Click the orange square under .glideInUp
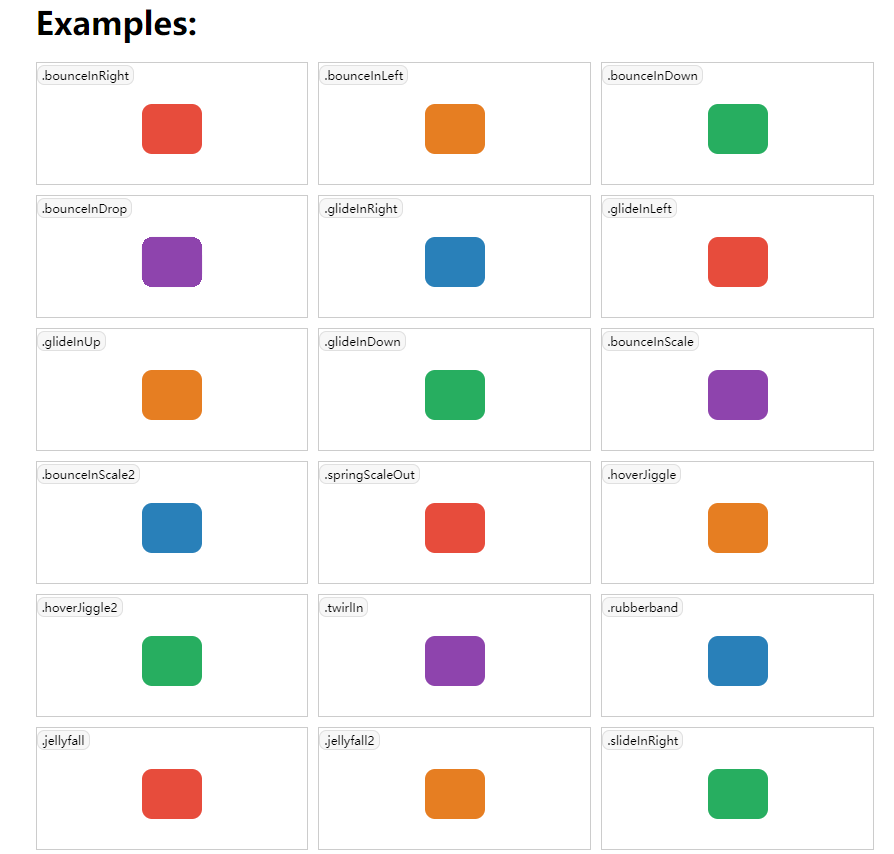The height and width of the screenshot is (854, 894). (x=172, y=395)
